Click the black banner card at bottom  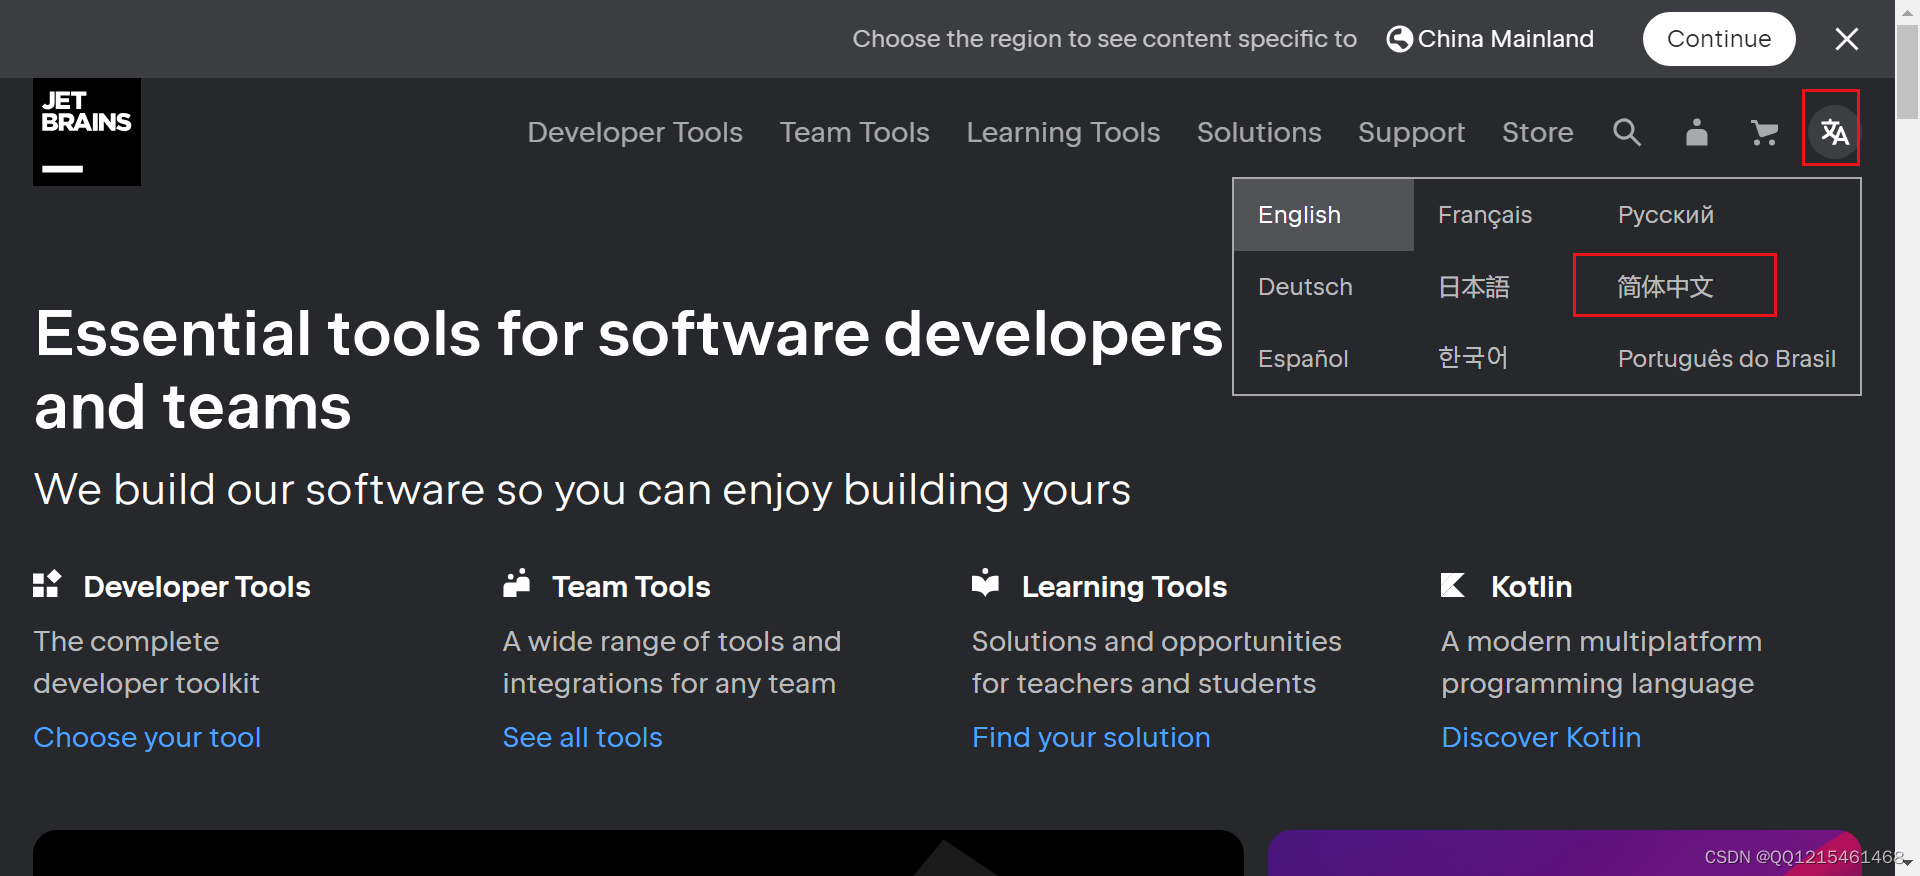(638, 853)
